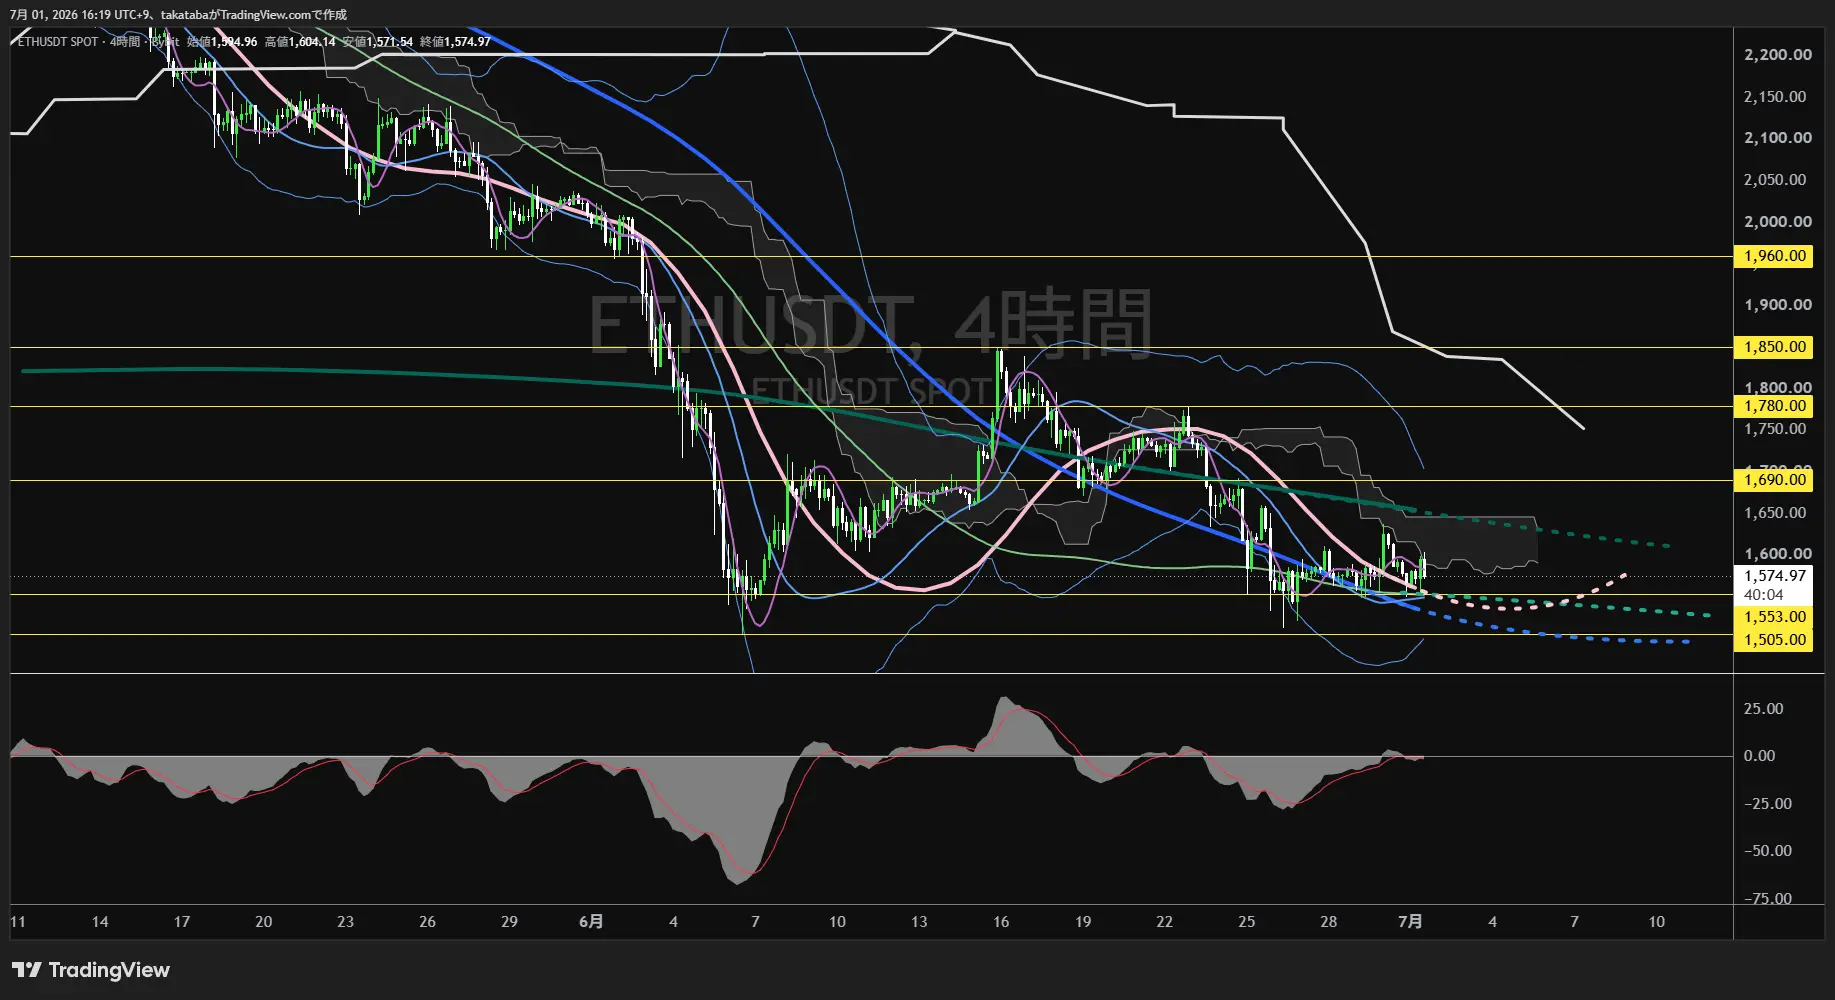
Task: Click the 1,750.00 price axis tick
Action: (1775, 429)
